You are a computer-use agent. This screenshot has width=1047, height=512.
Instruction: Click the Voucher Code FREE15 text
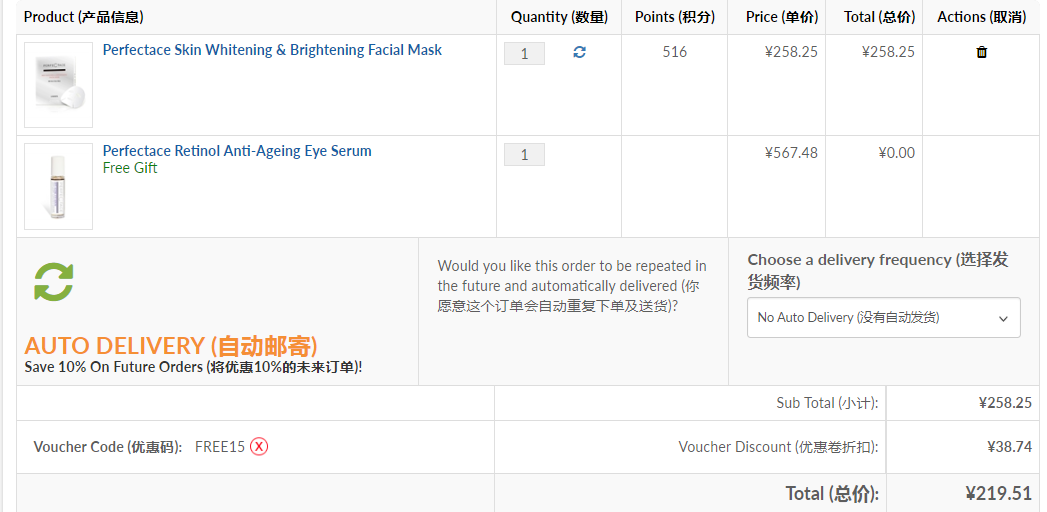pos(220,447)
